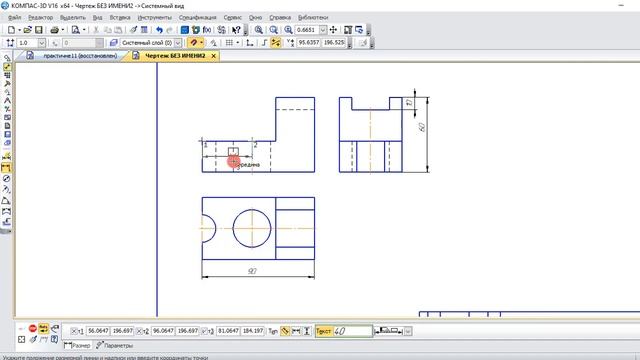The width and height of the screenshot is (640, 360).
Task: Toggle the global snaps magnet button
Action: (x=194, y=42)
